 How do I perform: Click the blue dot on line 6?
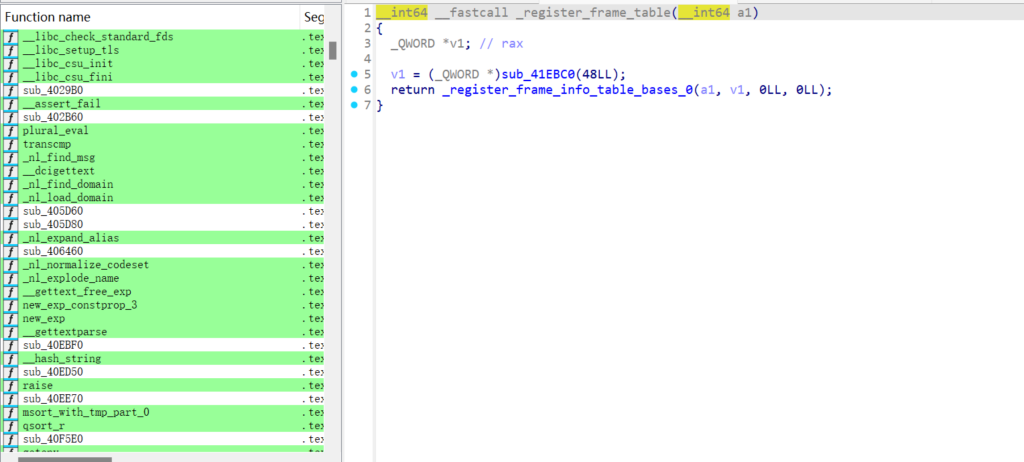tap(357, 90)
